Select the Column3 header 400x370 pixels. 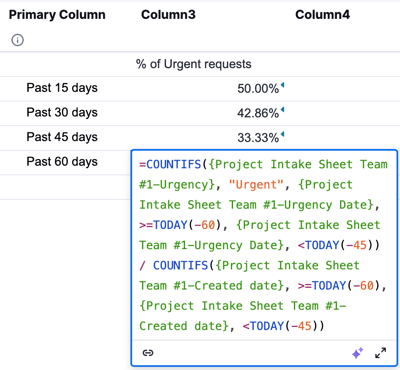tap(168, 15)
